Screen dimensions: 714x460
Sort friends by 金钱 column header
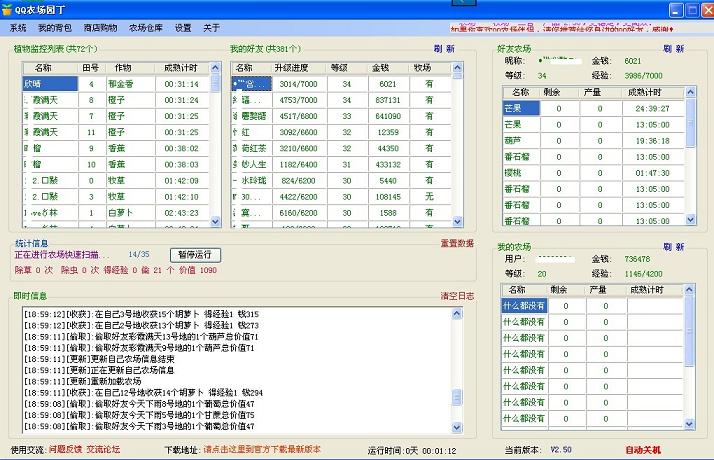point(387,68)
